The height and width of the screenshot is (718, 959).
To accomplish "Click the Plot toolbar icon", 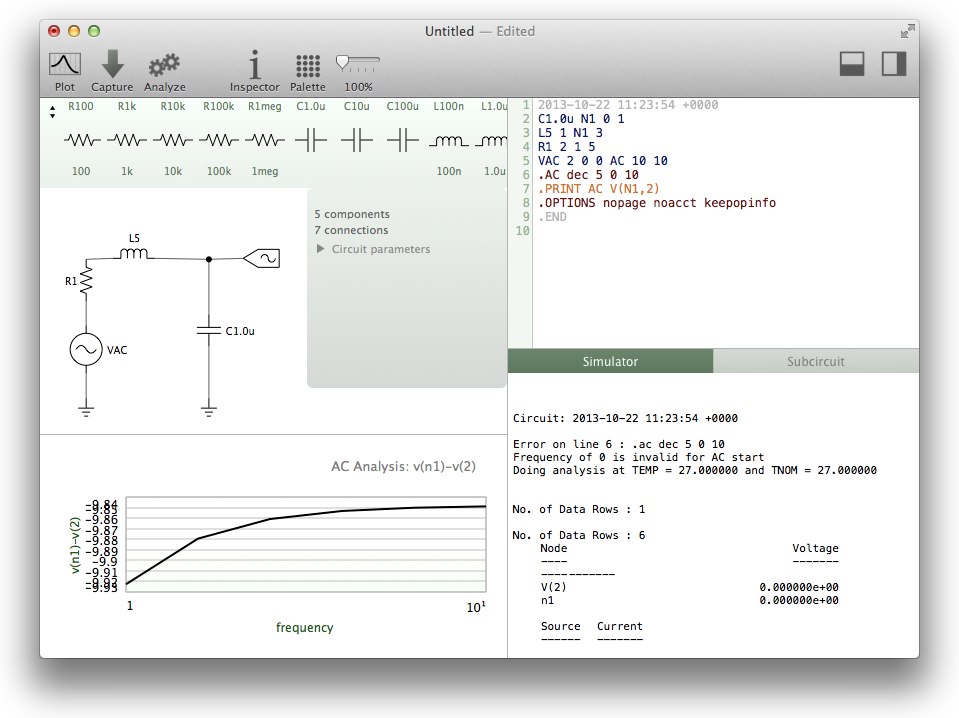I will tap(65, 66).
